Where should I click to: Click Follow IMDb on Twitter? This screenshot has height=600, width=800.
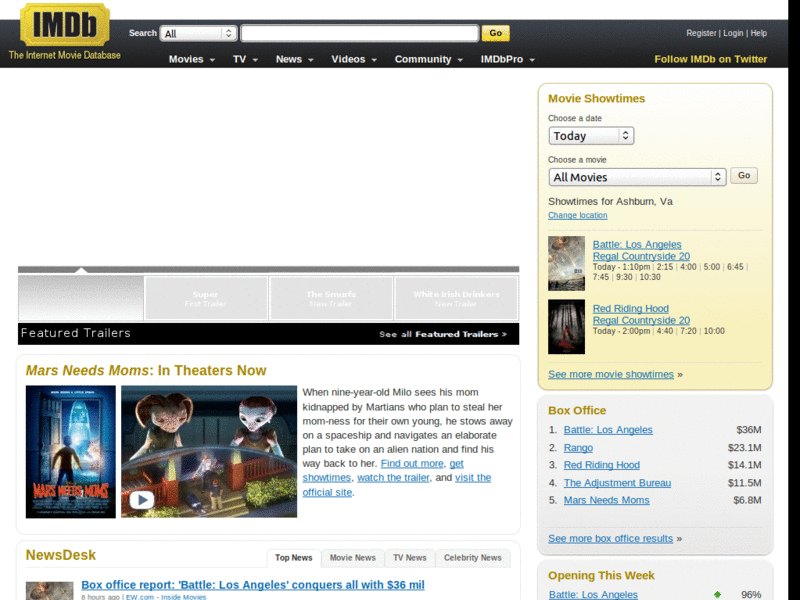(711, 59)
